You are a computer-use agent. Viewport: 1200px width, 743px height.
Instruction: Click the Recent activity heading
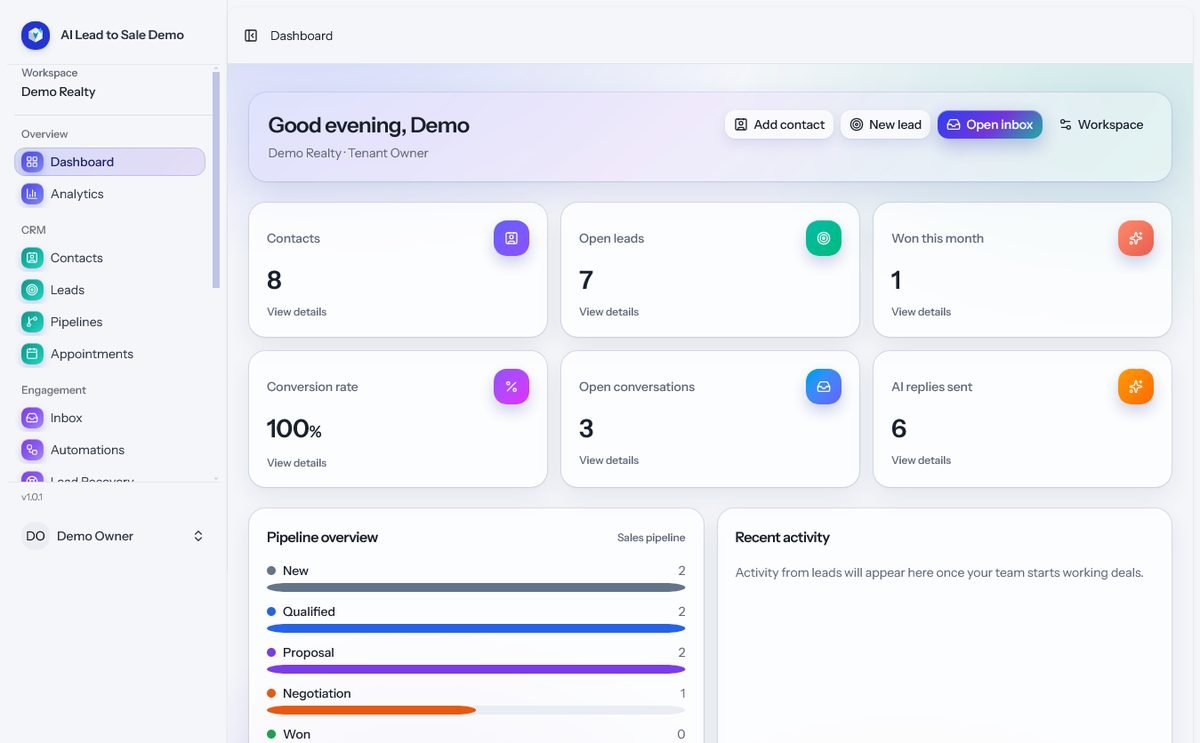click(782, 537)
